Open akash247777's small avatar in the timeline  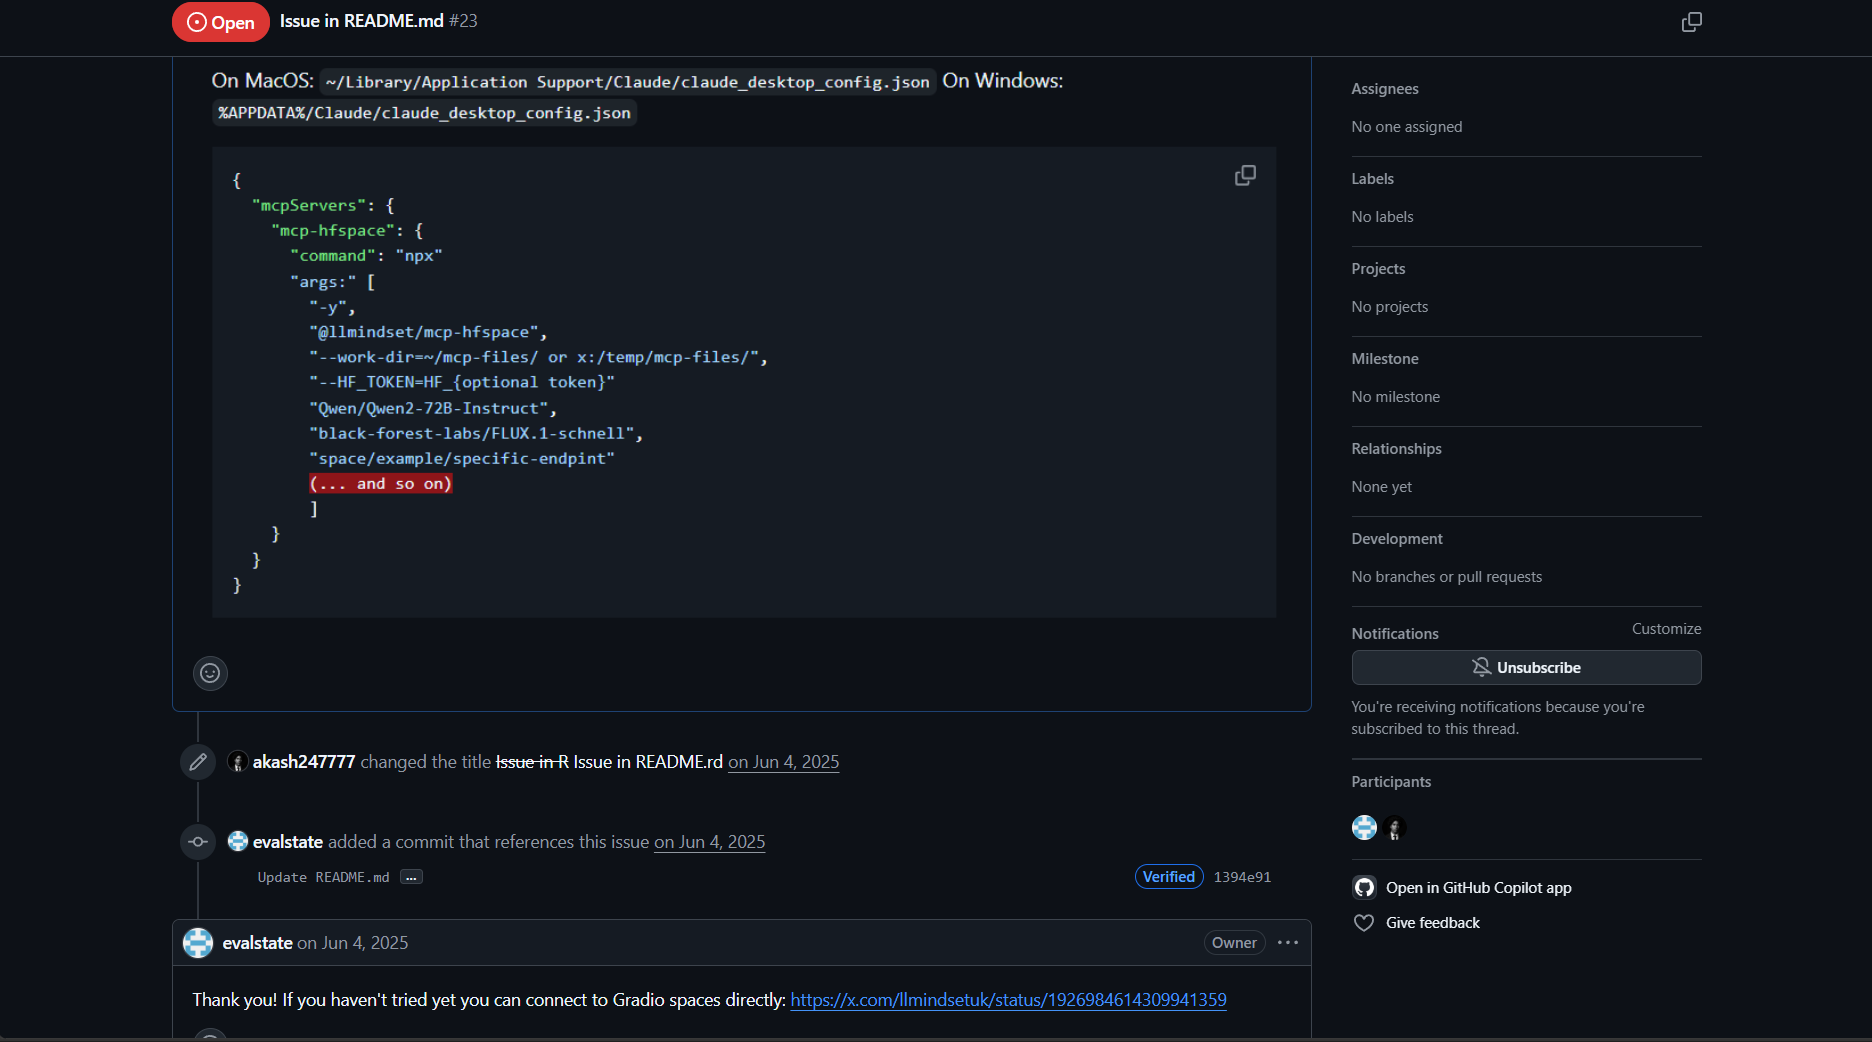[x=238, y=762]
